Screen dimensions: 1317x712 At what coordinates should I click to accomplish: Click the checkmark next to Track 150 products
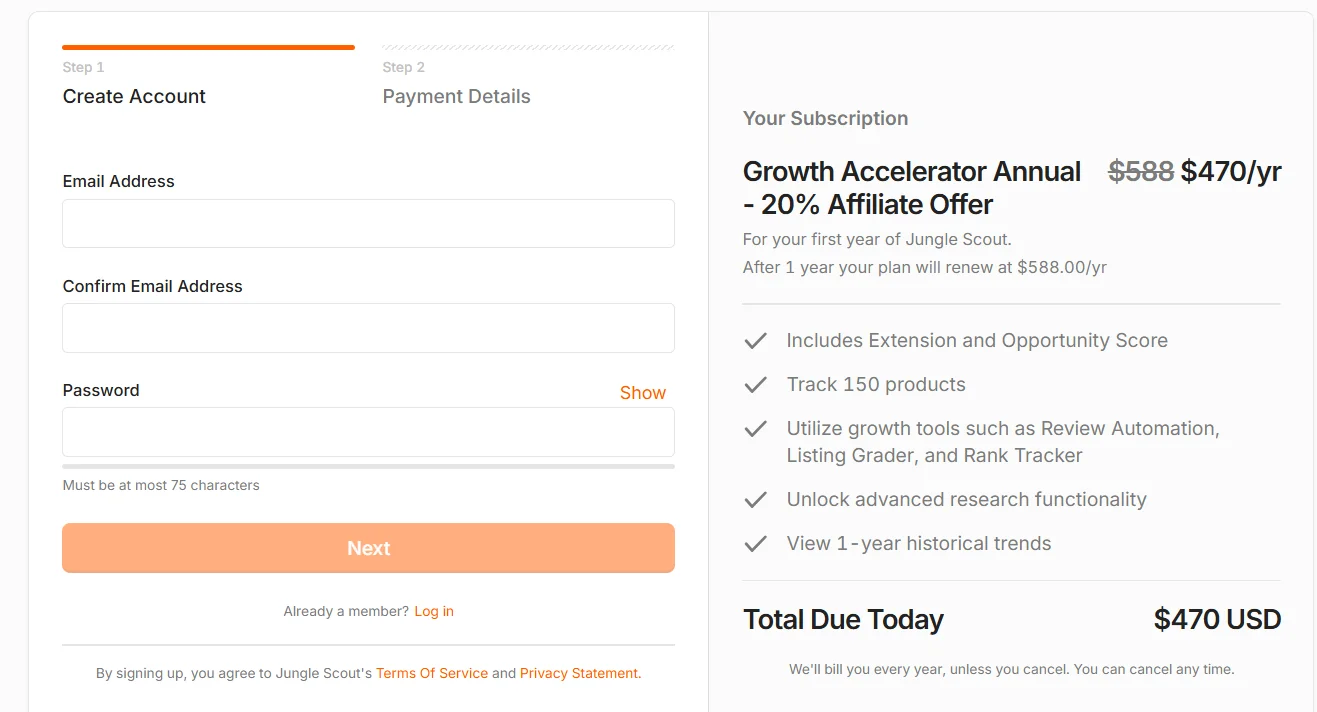pyautogui.click(x=755, y=385)
